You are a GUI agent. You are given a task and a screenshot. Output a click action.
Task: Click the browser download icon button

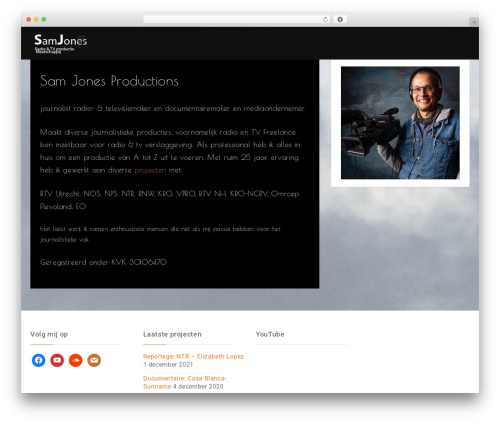coord(340,19)
